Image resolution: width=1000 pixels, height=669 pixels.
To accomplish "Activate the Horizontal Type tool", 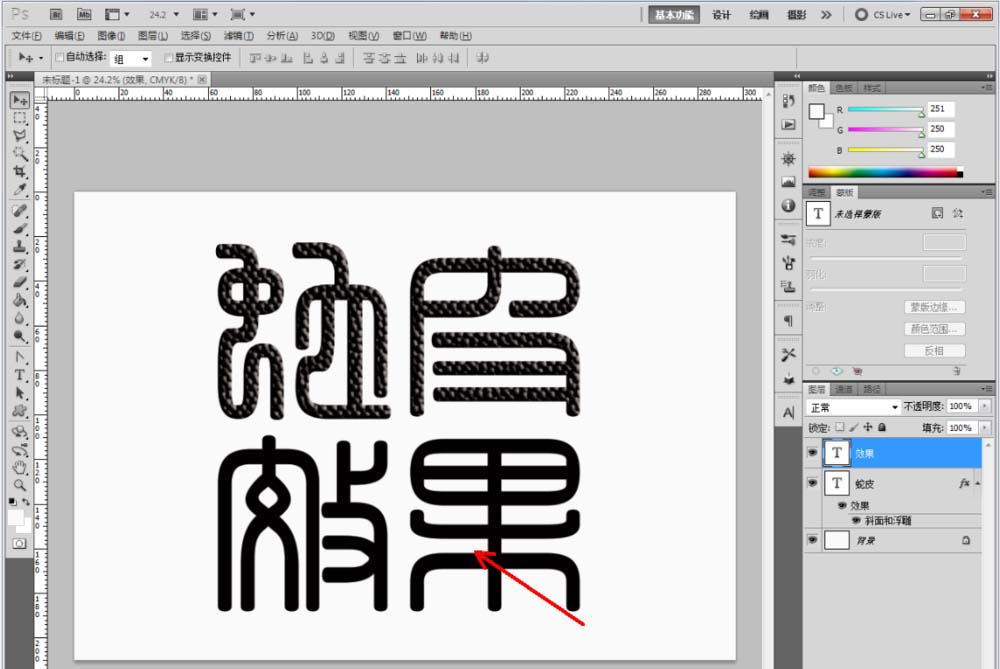I will coord(20,373).
